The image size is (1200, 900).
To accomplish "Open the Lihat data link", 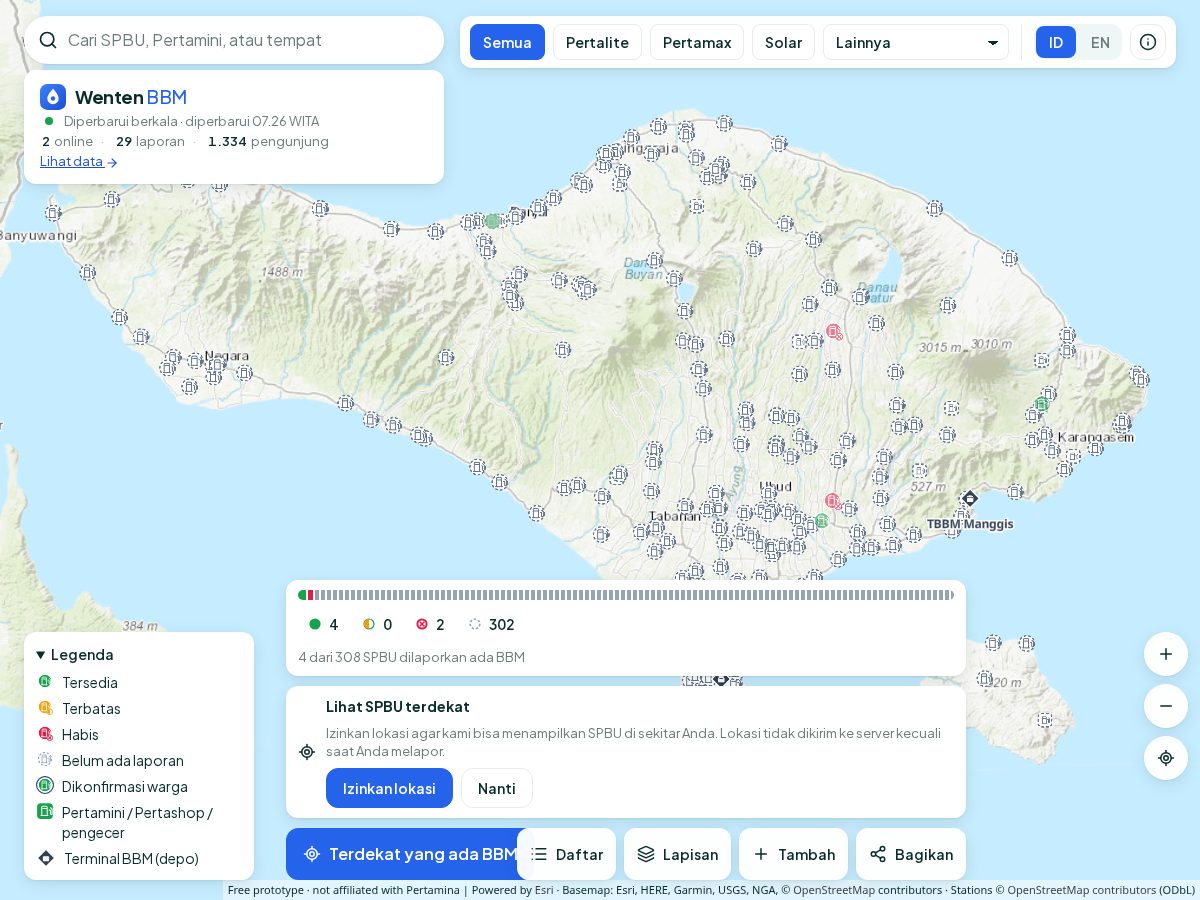I will pos(79,161).
